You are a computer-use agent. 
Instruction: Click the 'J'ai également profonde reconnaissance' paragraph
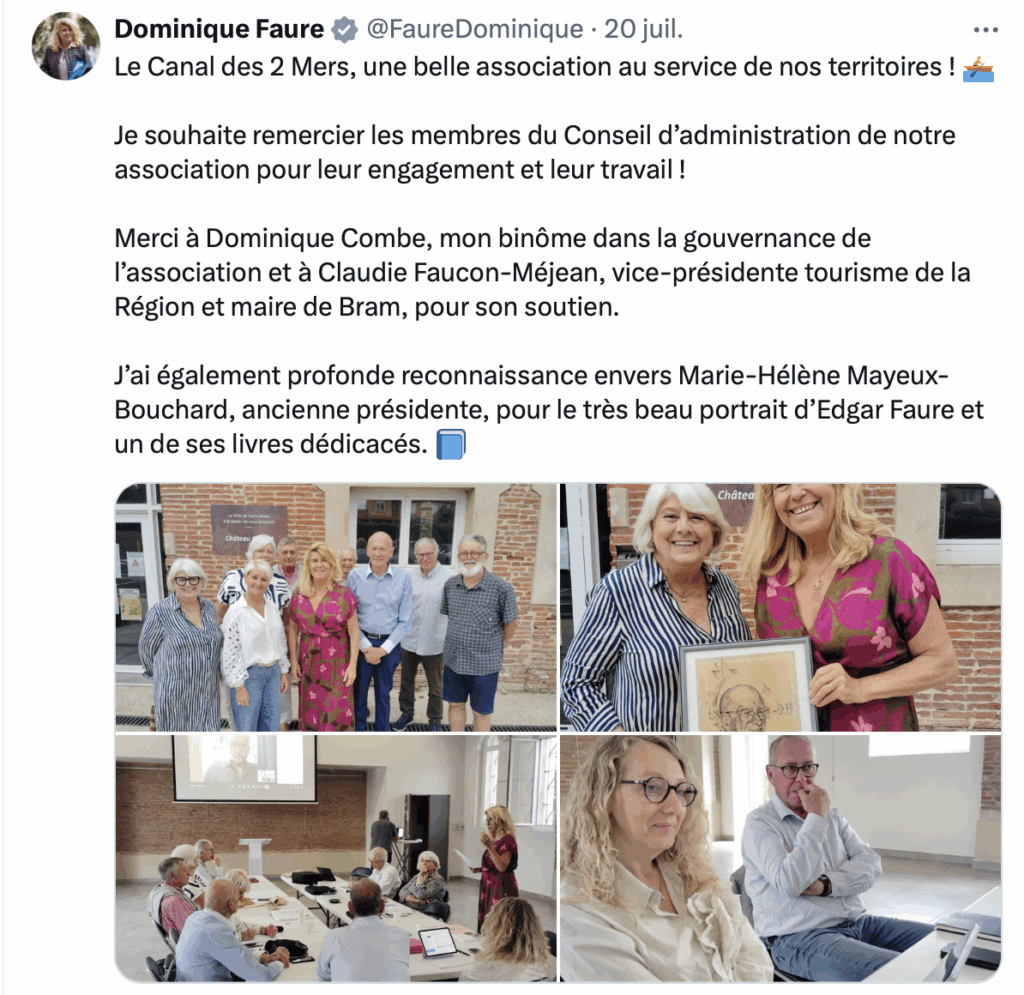tap(549, 410)
